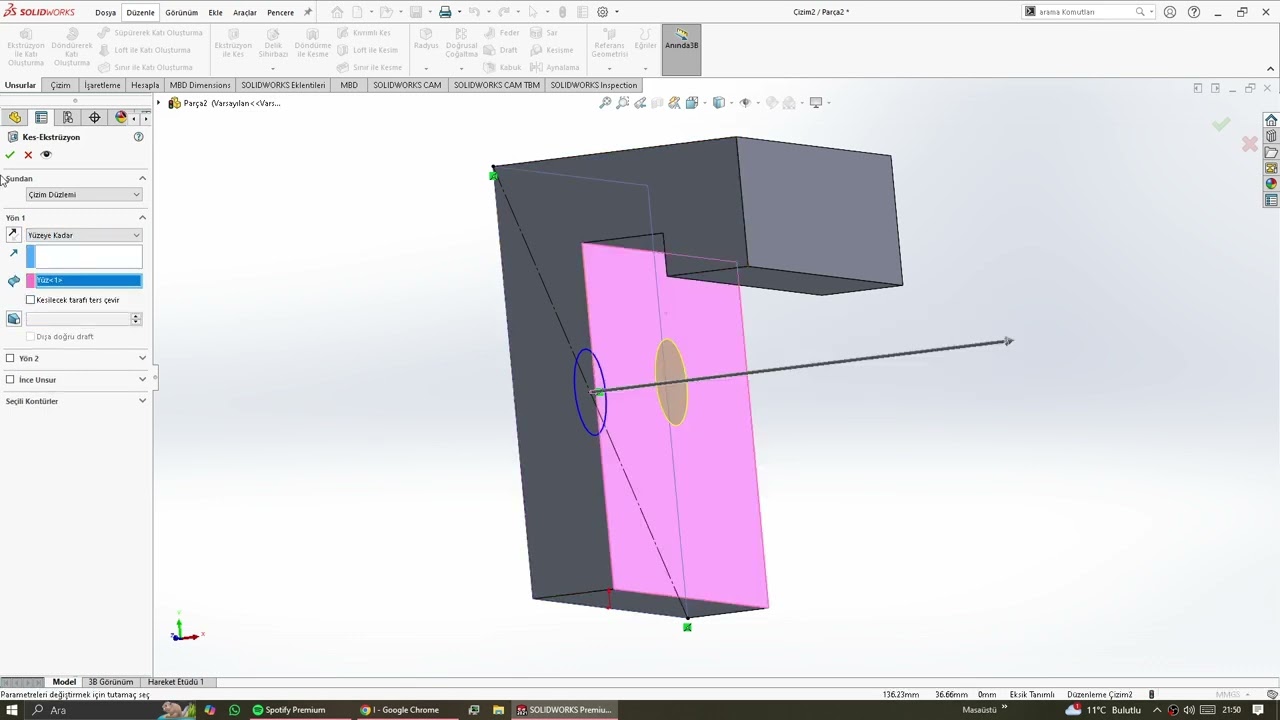Click the blue direction color swatch
Viewport: 1280px width, 720px height.
click(x=31, y=257)
